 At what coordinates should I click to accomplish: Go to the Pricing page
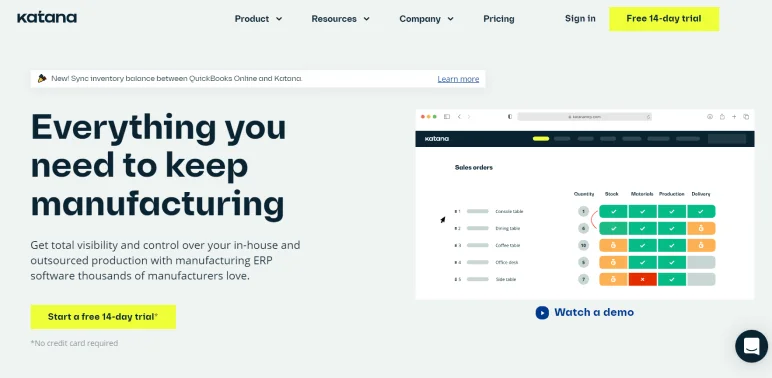498,19
